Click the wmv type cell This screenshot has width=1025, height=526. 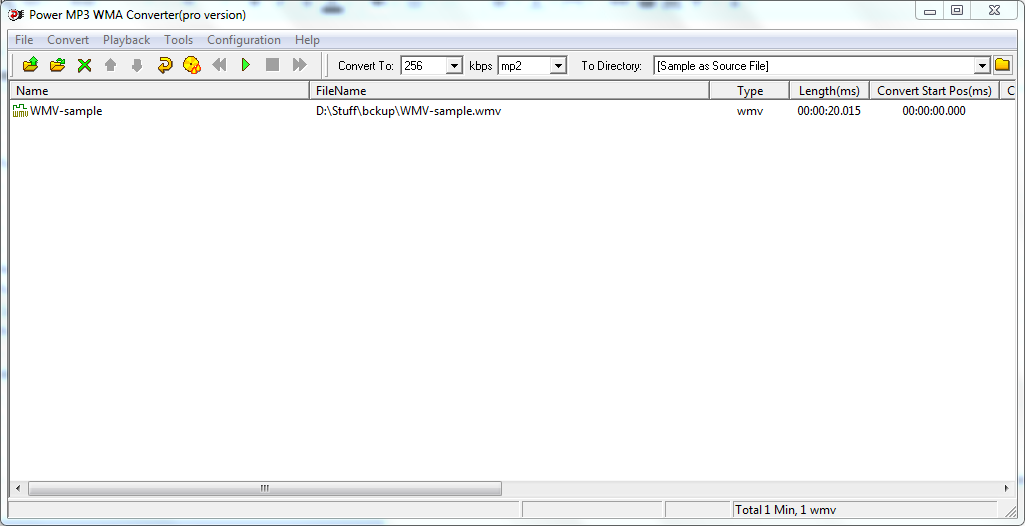750,111
